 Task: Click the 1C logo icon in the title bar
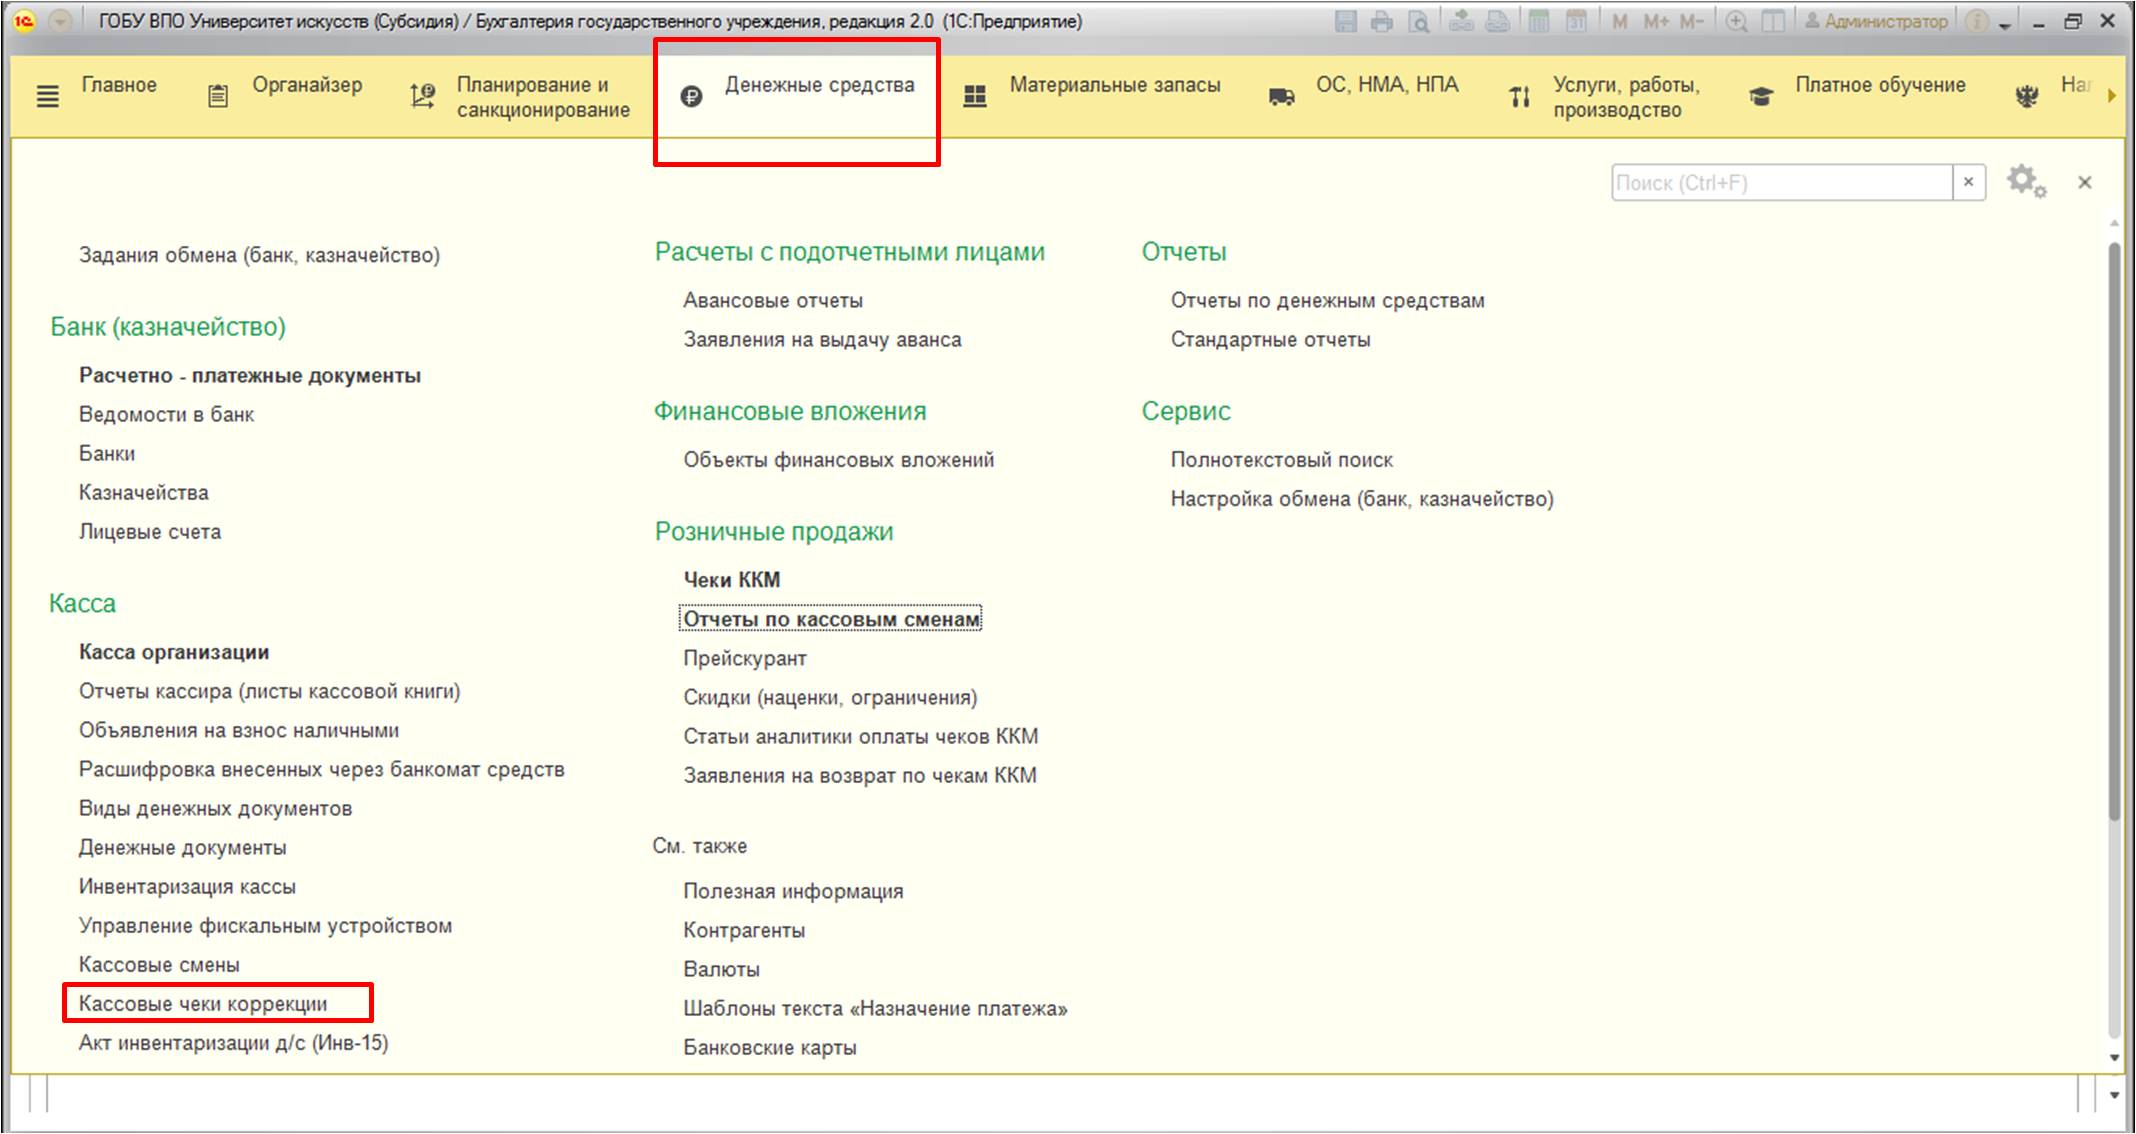[x=24, y=21]
